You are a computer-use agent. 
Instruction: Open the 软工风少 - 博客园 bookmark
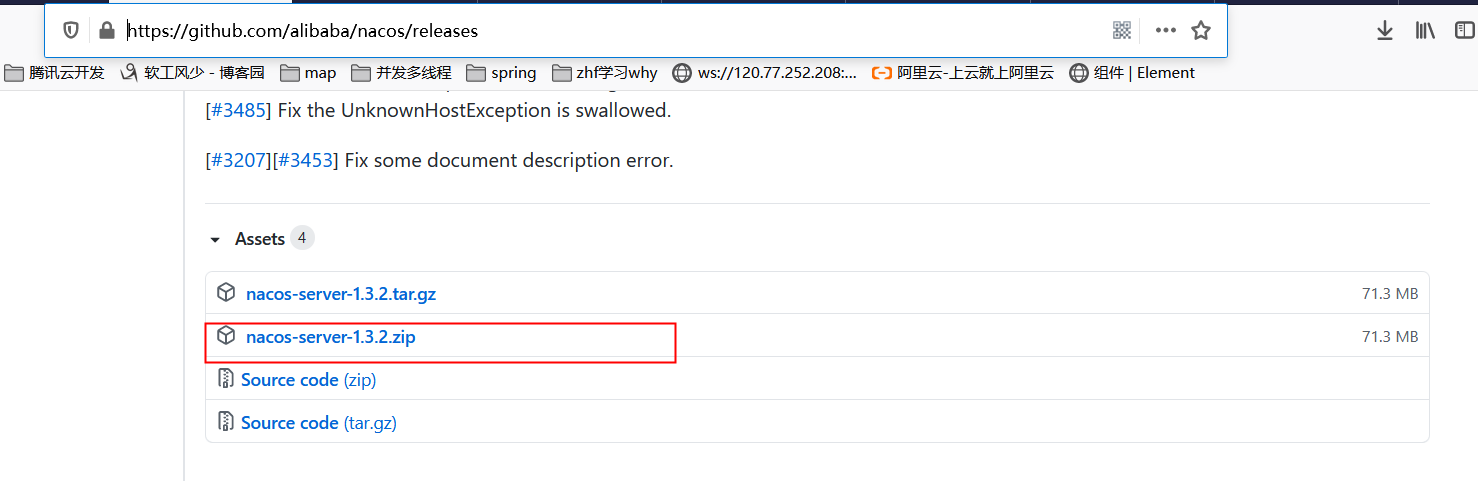193,73
